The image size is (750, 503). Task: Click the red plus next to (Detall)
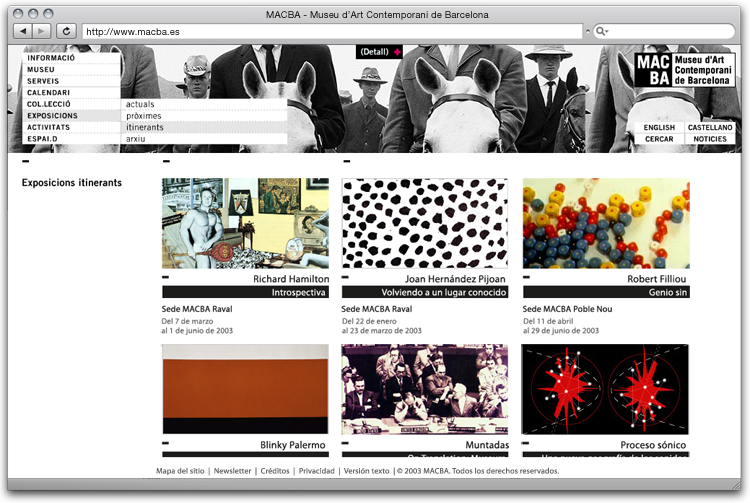coord(396,51)
